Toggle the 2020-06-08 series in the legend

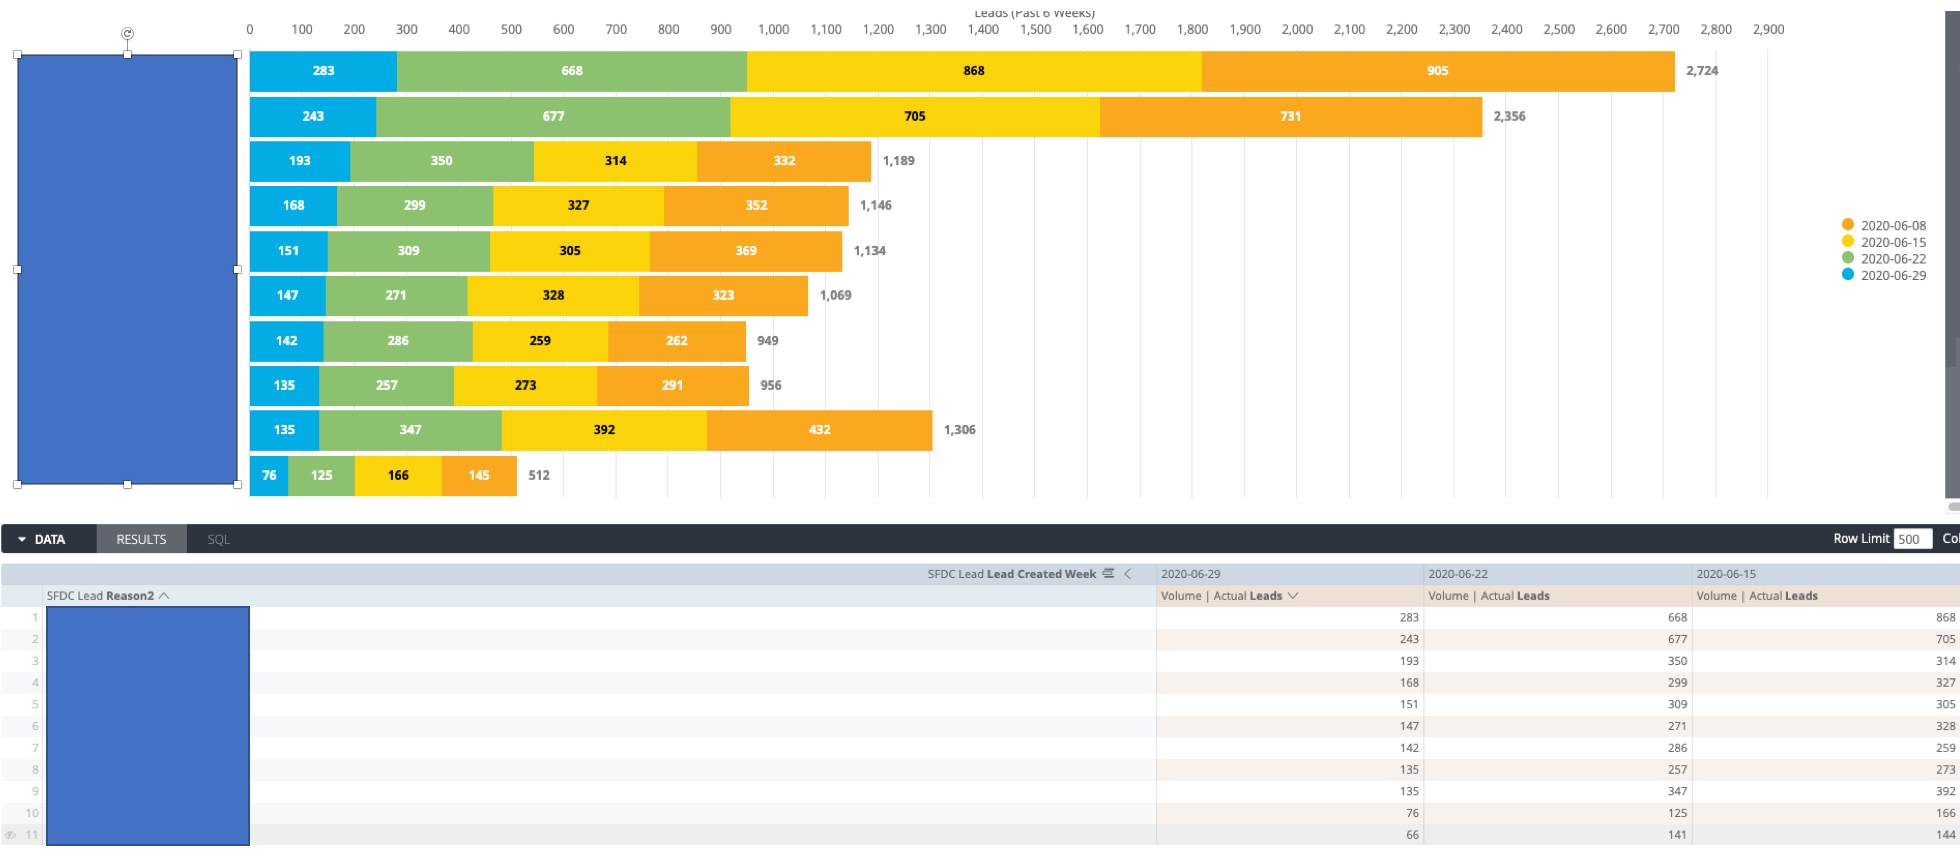coord(1892,226)
